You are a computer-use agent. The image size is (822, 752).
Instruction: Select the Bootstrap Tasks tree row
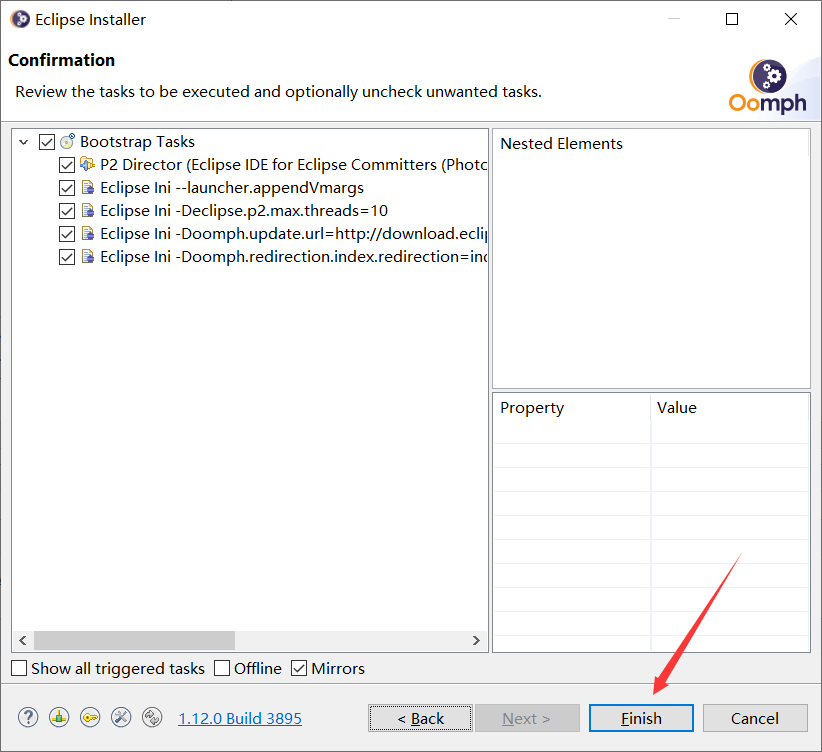[137, 142]
